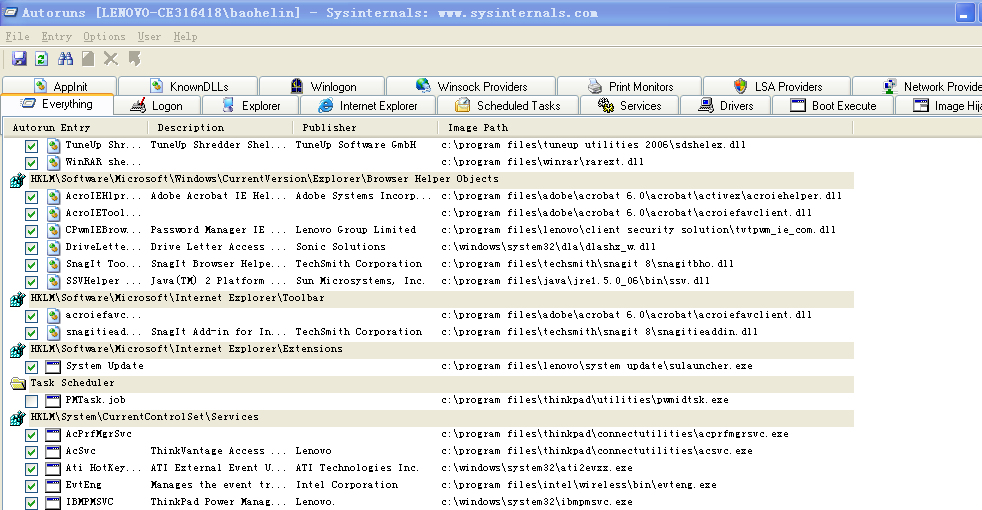Click the registry icon beside Browser Helper Objects
Image resolution: width=982 pixels, height=510 pixels.
click(x=17, y=180)
